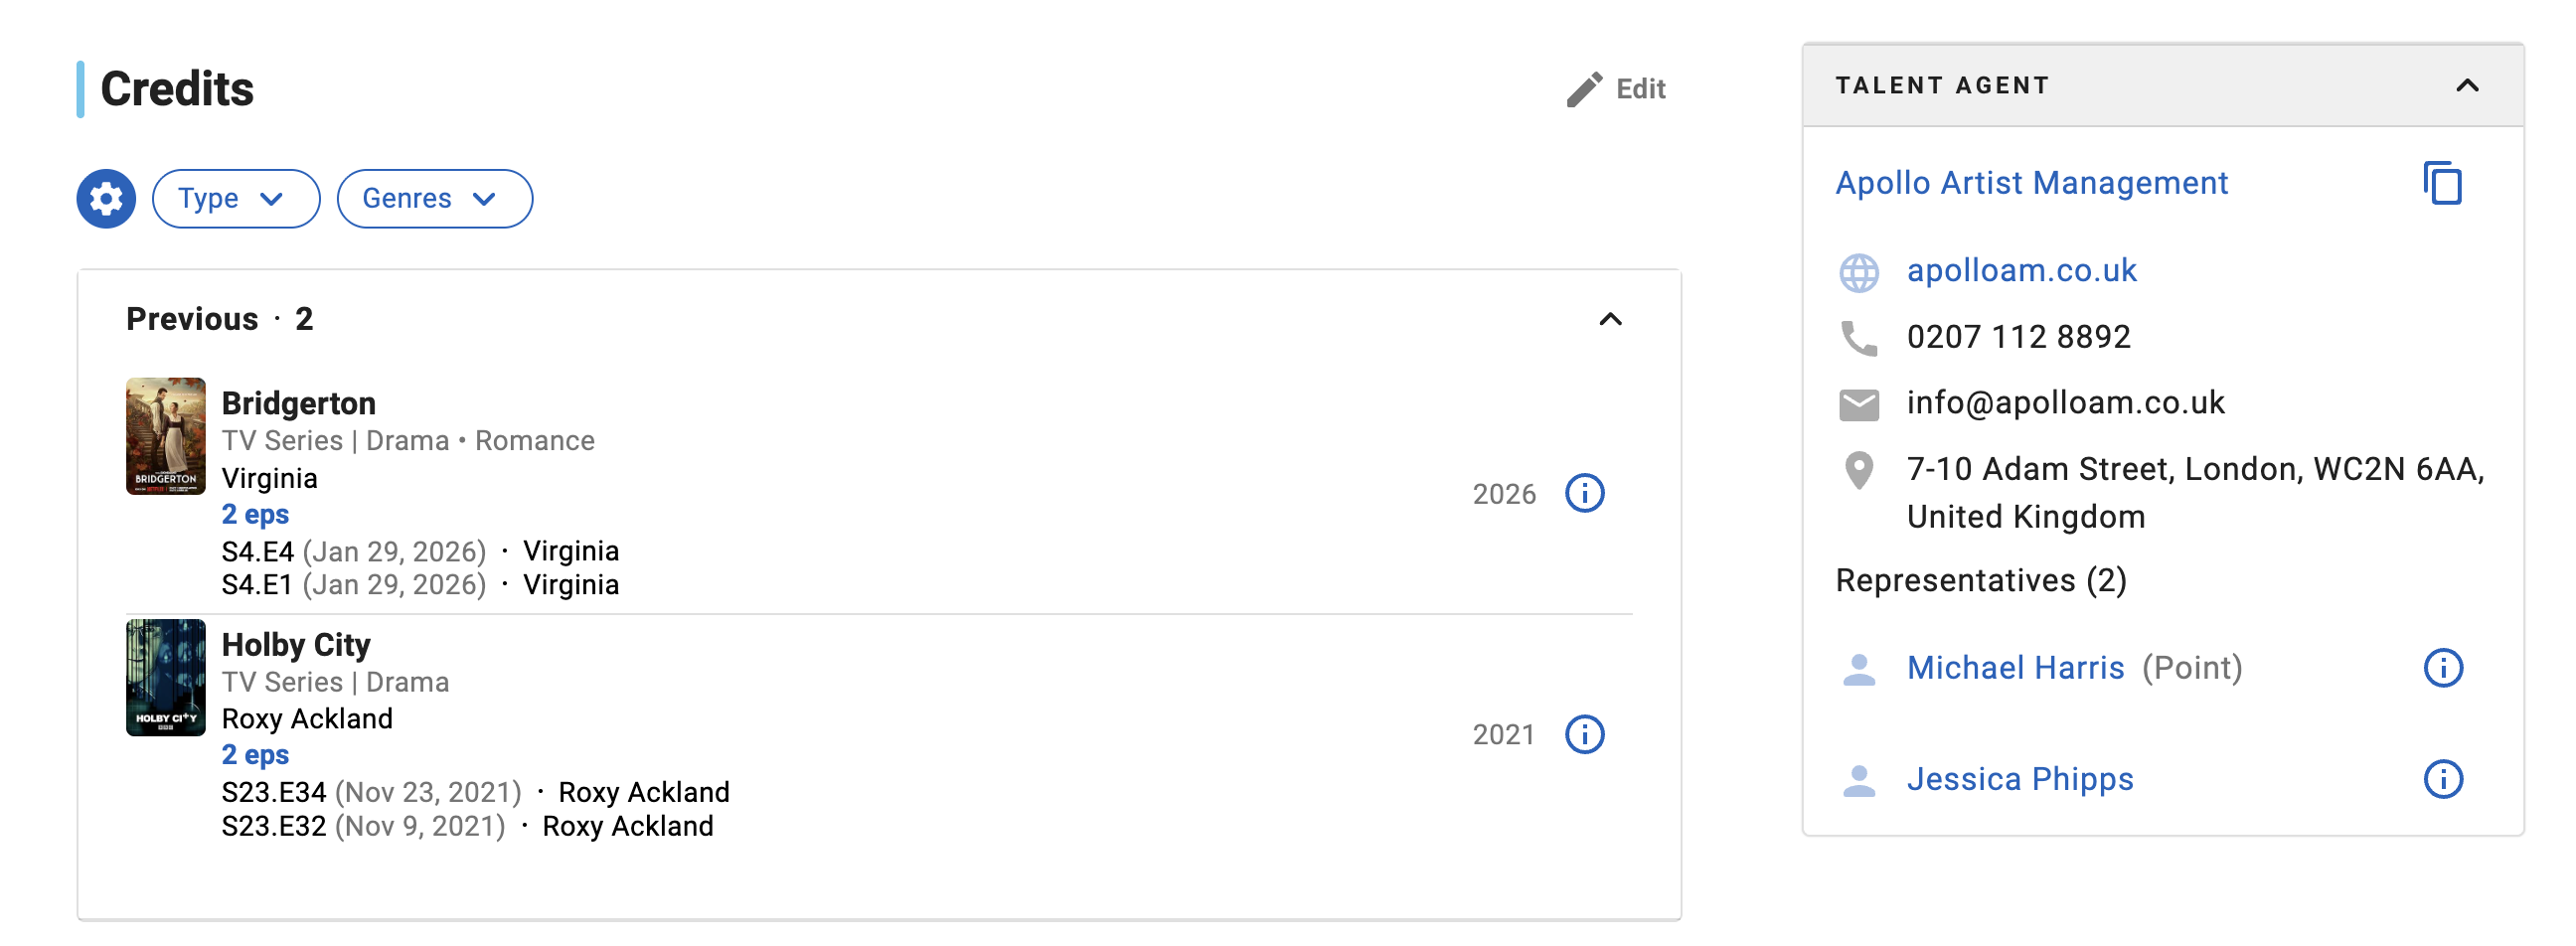The height and width of the screenshot is (946, 2576).
Task: Click the Bridgerton poster thumbnail
Action: pyautogui.click(x=166, y=436)
